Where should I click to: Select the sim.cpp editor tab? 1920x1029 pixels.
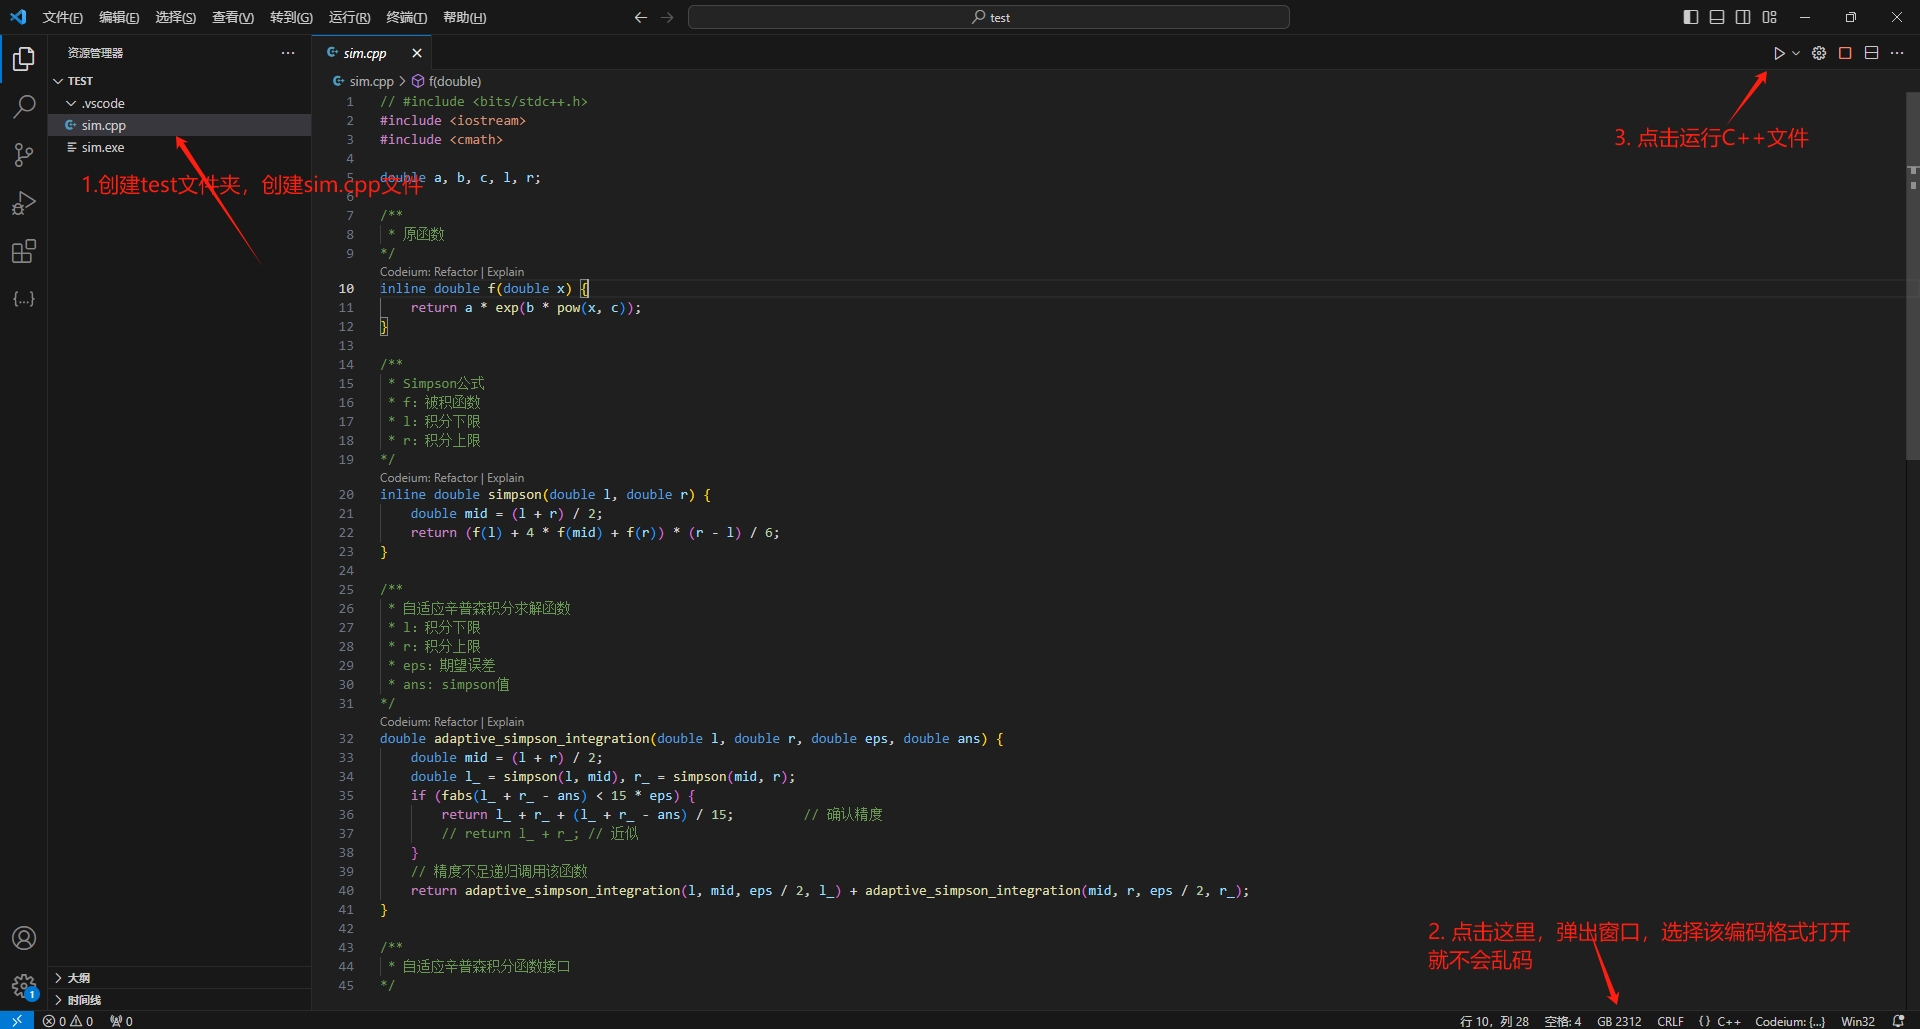[364, 53]
